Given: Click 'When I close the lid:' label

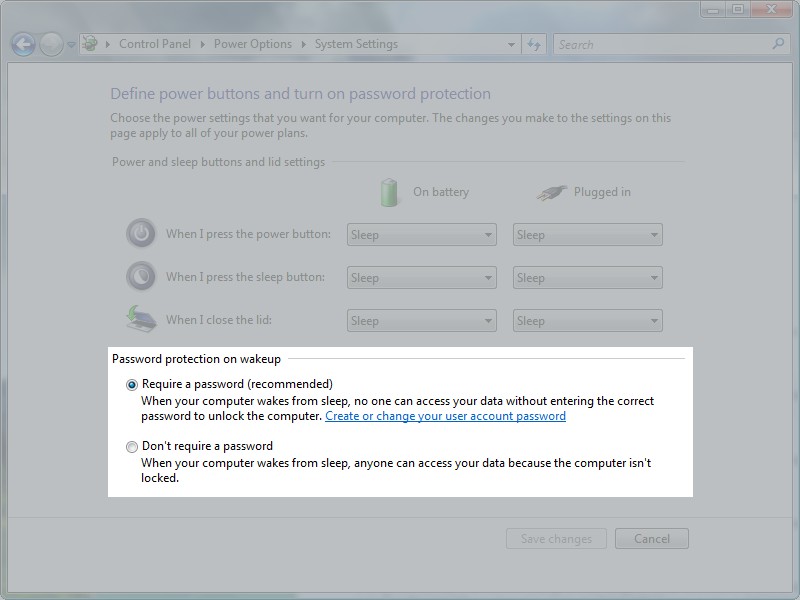Looking at the screenshot, I should pos(219,320).
